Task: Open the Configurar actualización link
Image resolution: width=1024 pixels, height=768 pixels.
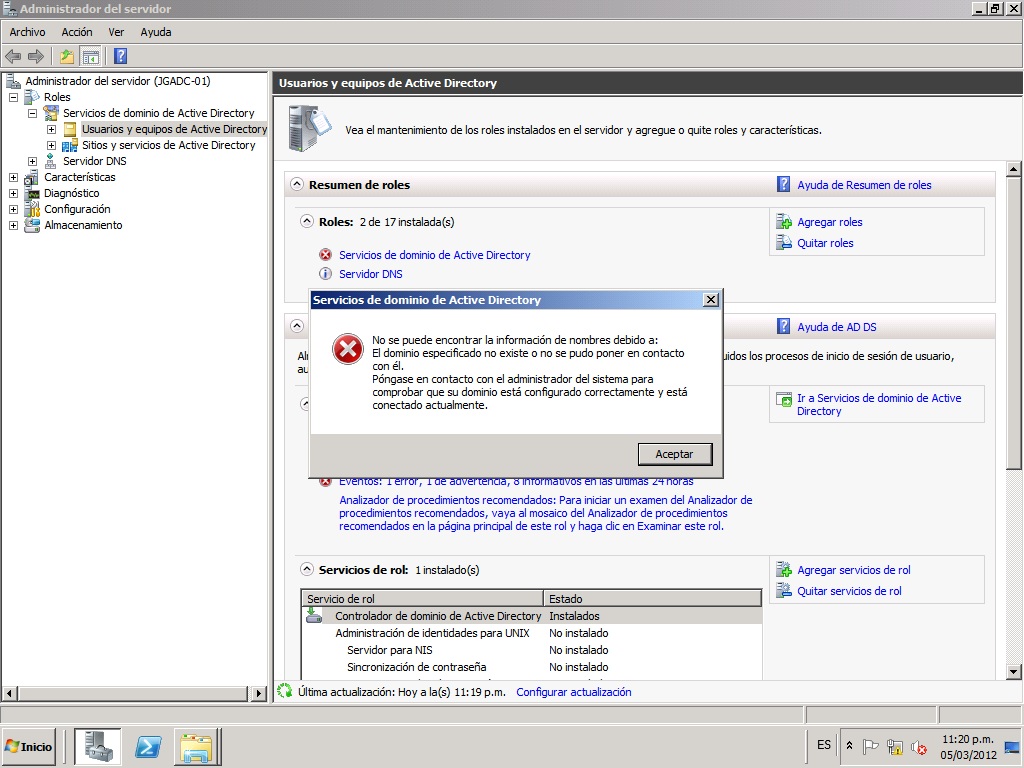Action: [x=573, y=691]
